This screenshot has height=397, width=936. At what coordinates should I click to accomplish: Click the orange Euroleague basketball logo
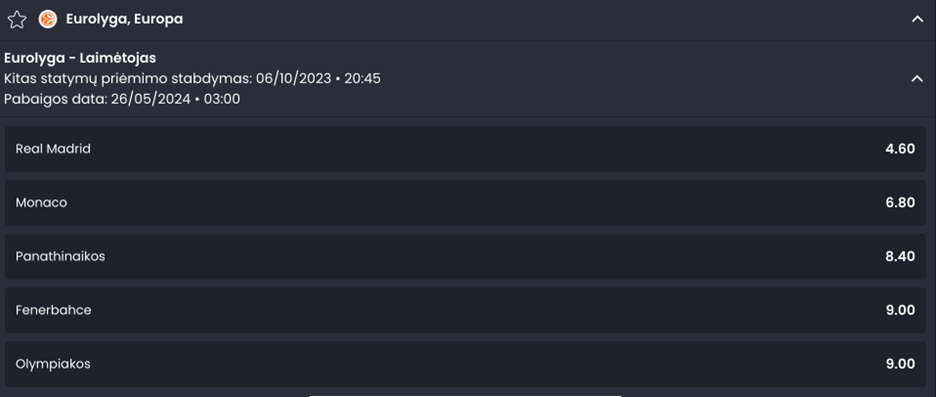(48, 20)
